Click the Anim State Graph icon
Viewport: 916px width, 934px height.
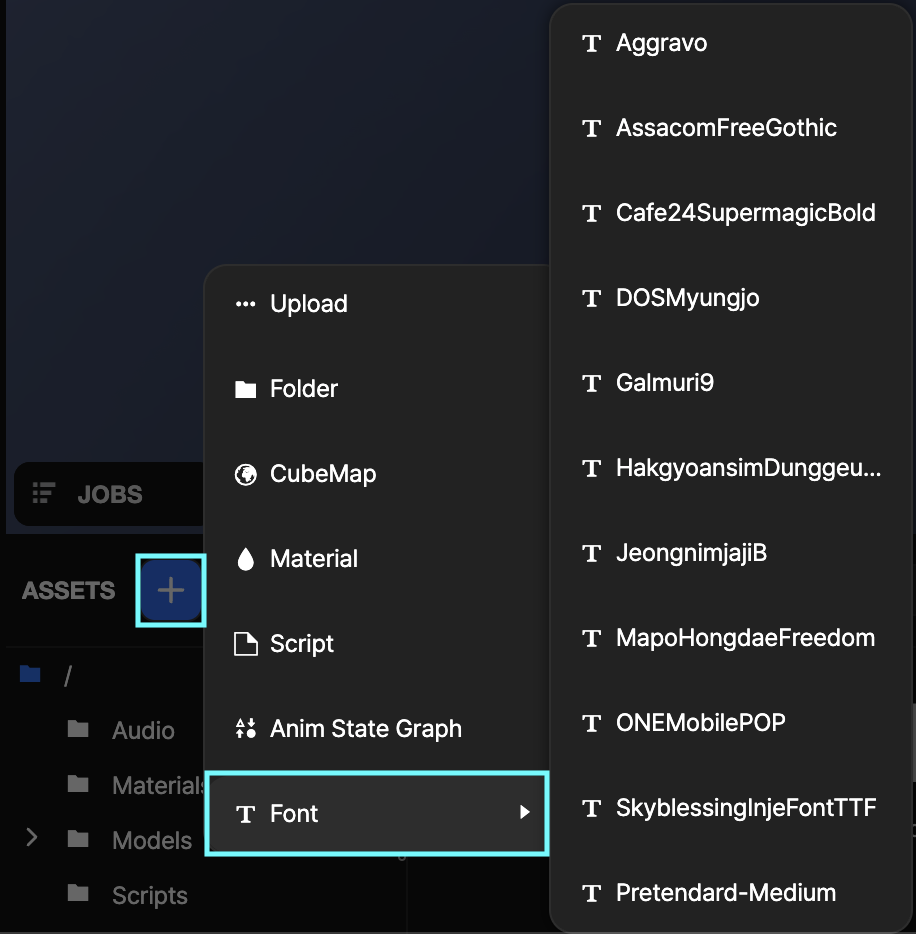point(245,728)
